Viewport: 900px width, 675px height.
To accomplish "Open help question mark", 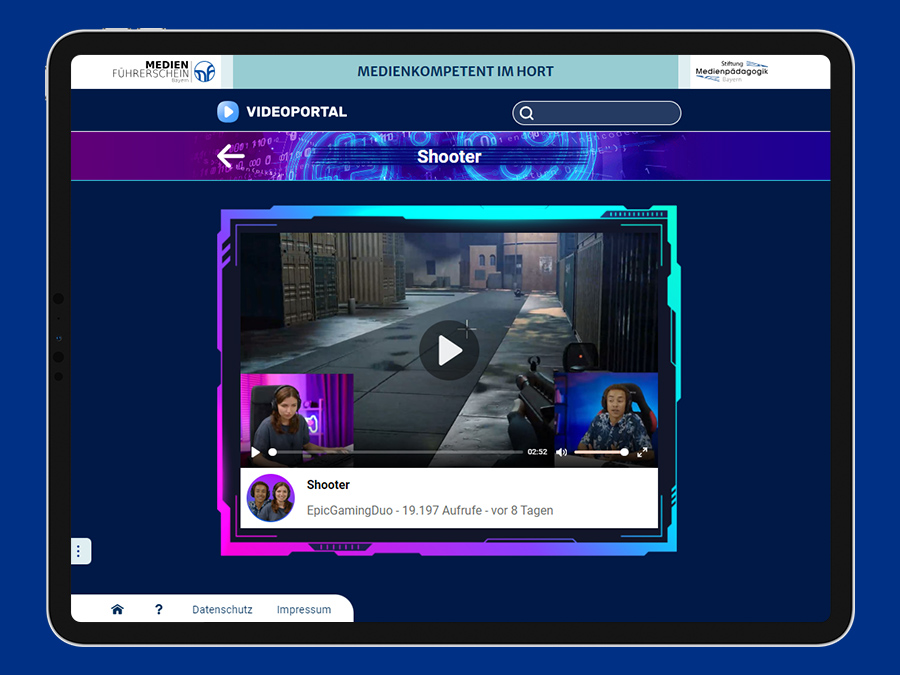I will pyautogui.click(x=159, y=610).
